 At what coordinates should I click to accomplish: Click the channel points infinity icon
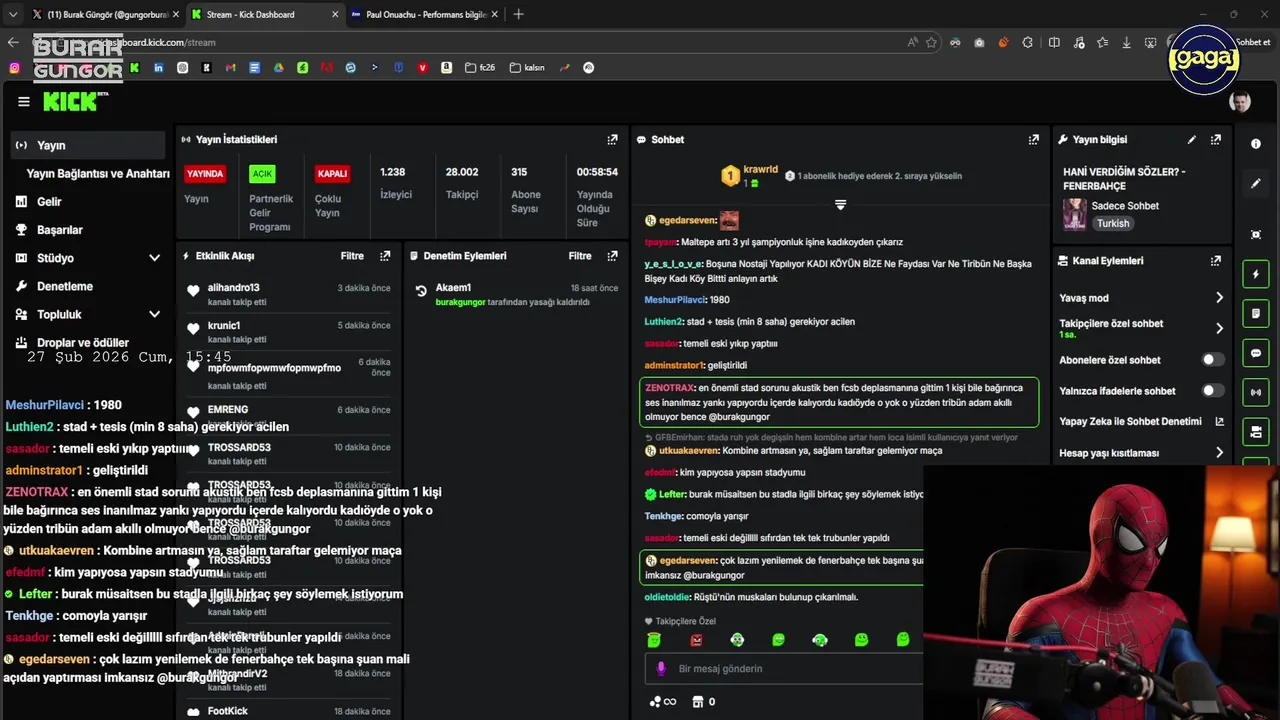[663, 702]
